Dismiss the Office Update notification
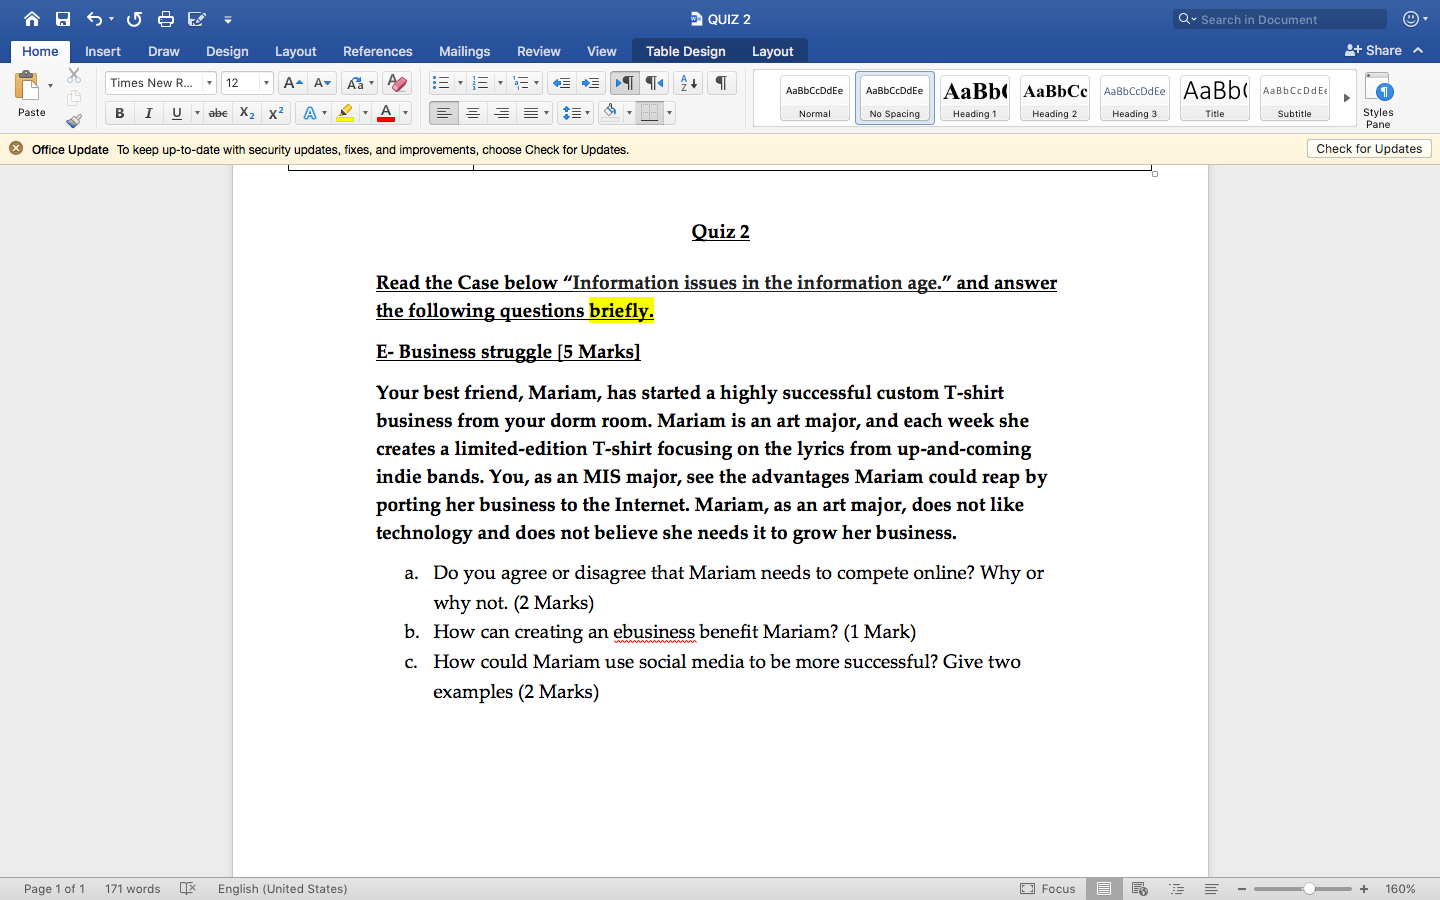Viewport: 1440px width, 900px height. (16, 149)
